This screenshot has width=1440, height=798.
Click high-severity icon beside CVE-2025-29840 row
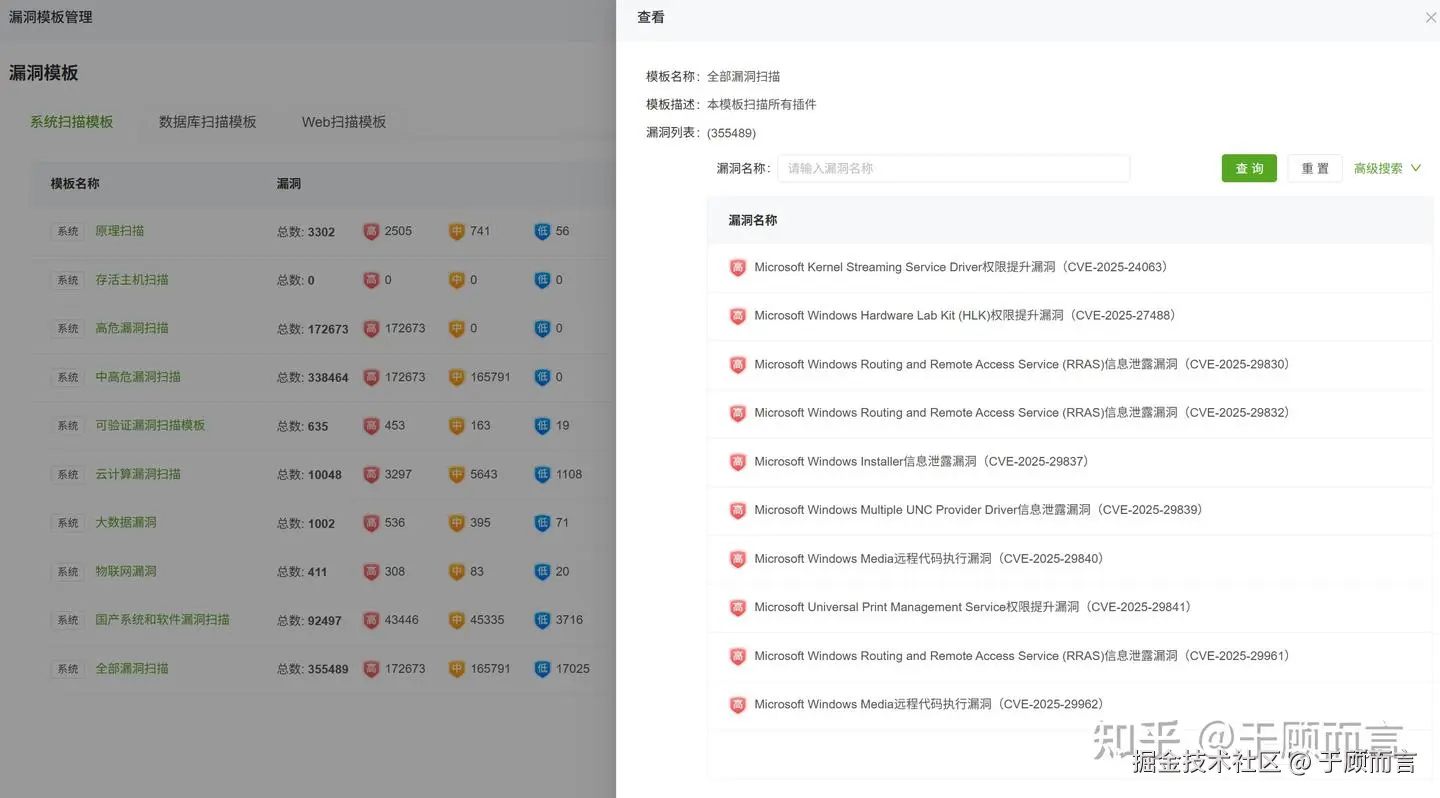[x=738, y=559]
